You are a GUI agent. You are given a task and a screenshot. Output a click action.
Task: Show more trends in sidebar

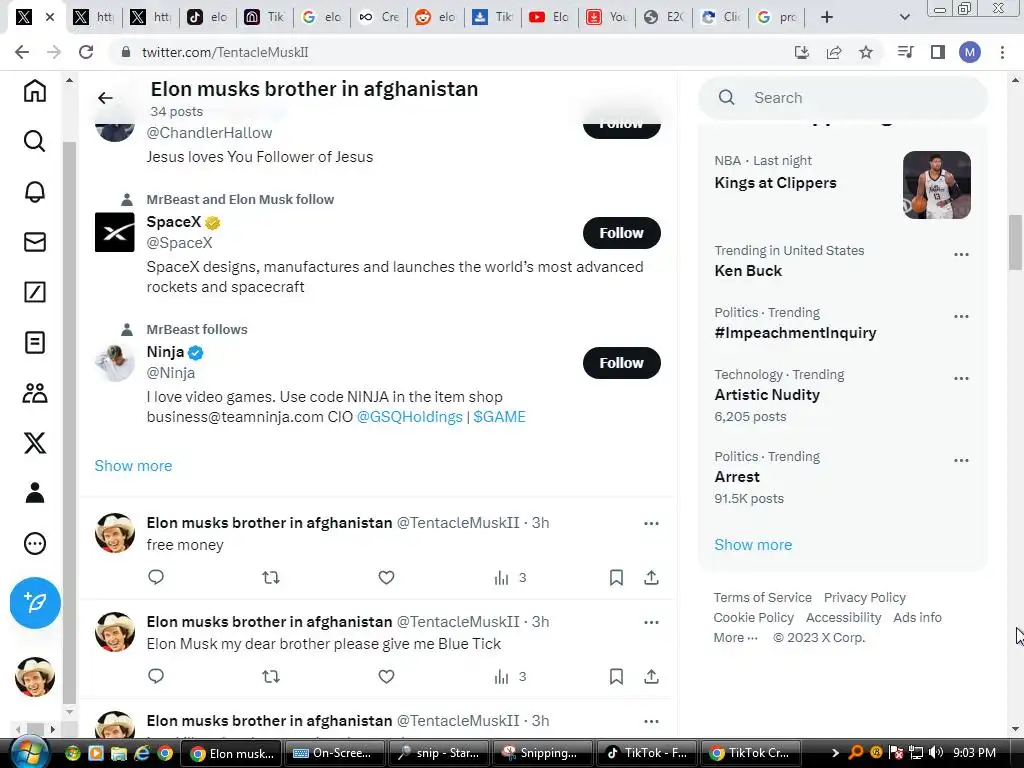click(753, 545)
